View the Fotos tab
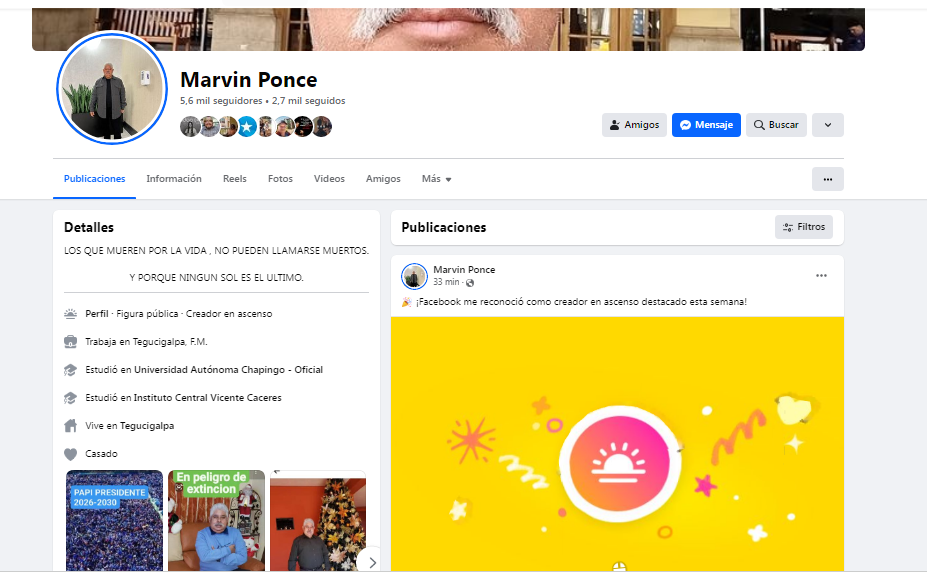927x578 pixels. pos(280,178)
